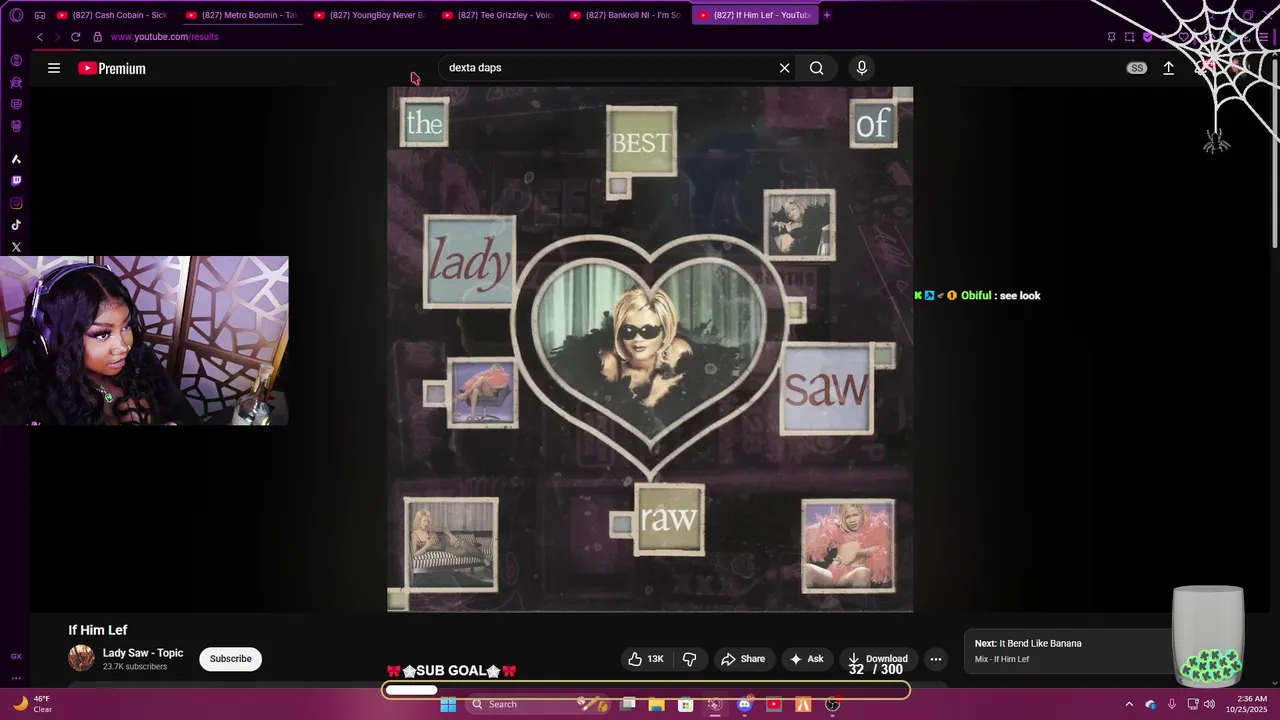
Task: Open a new browser tab with plus
Action: click(x=827, y=15)
